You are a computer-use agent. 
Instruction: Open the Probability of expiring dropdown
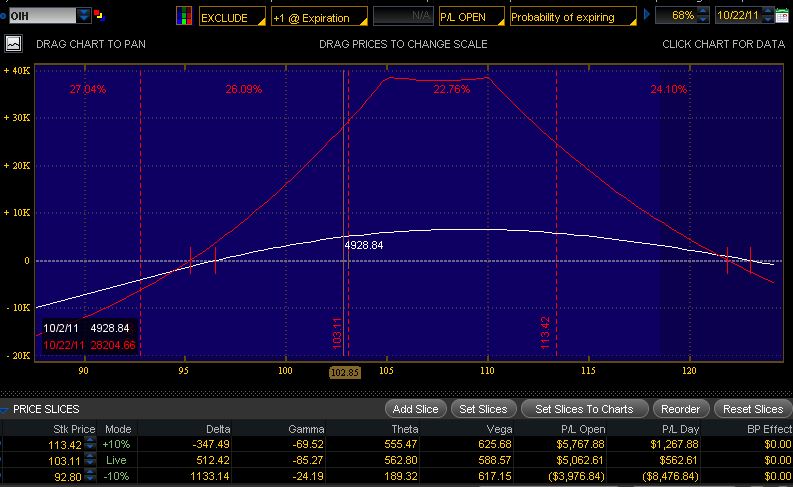click(x=573, y=16)
